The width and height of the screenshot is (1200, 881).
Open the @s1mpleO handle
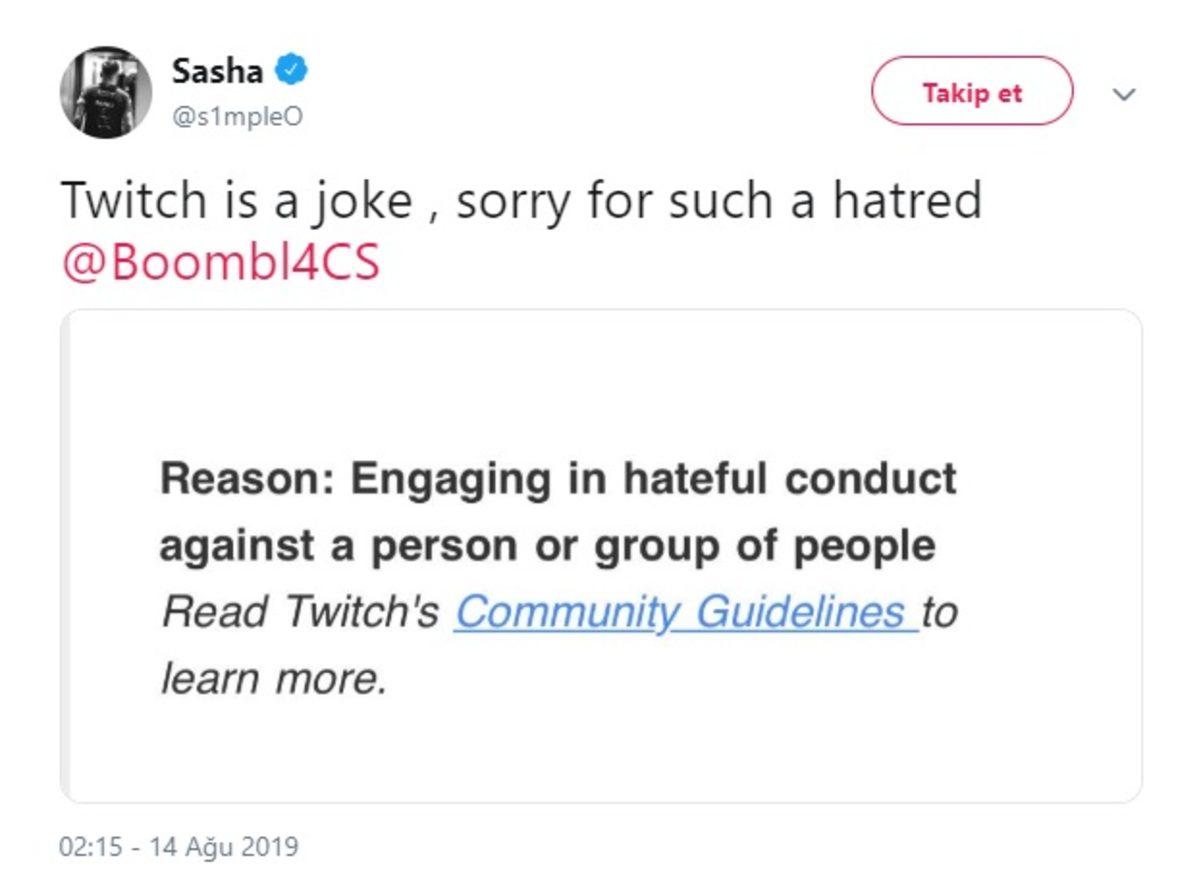tap(238, 117)
